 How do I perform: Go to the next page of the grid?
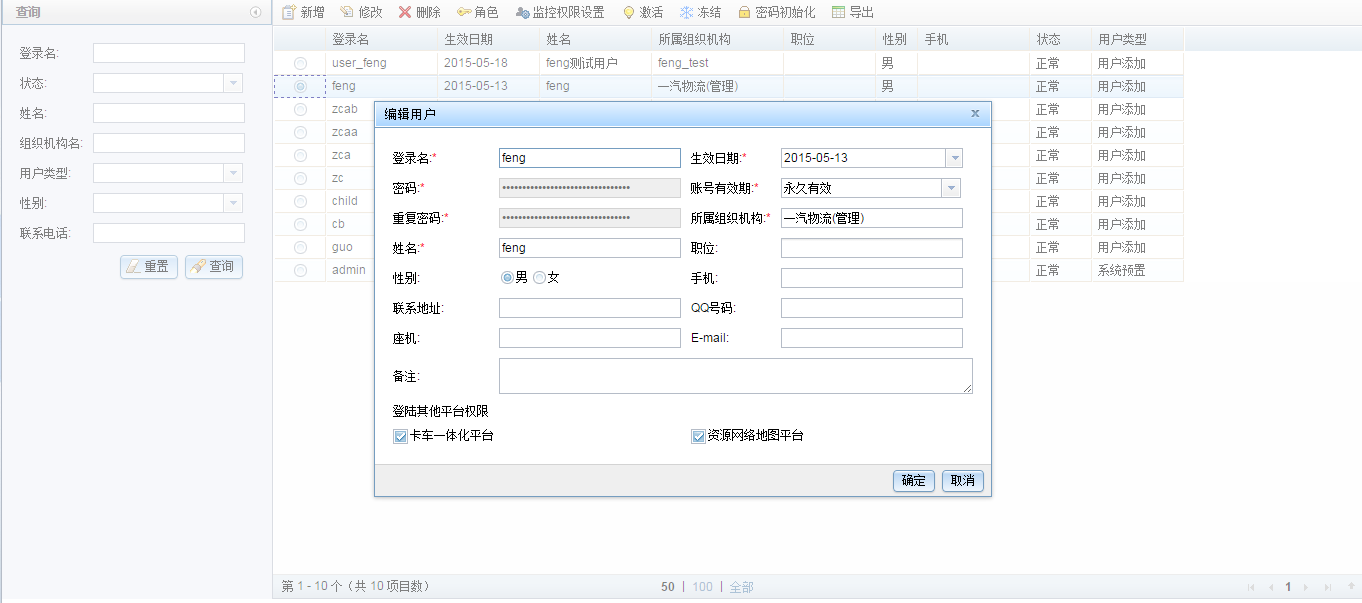[1306, 587]
